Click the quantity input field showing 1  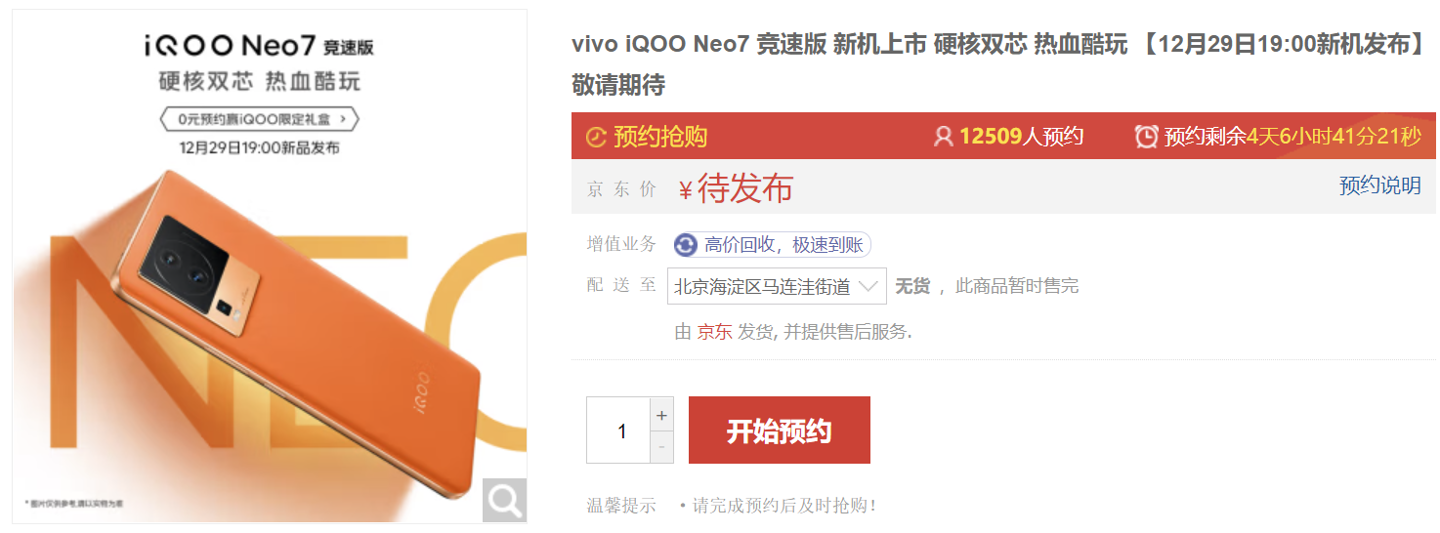618,431
